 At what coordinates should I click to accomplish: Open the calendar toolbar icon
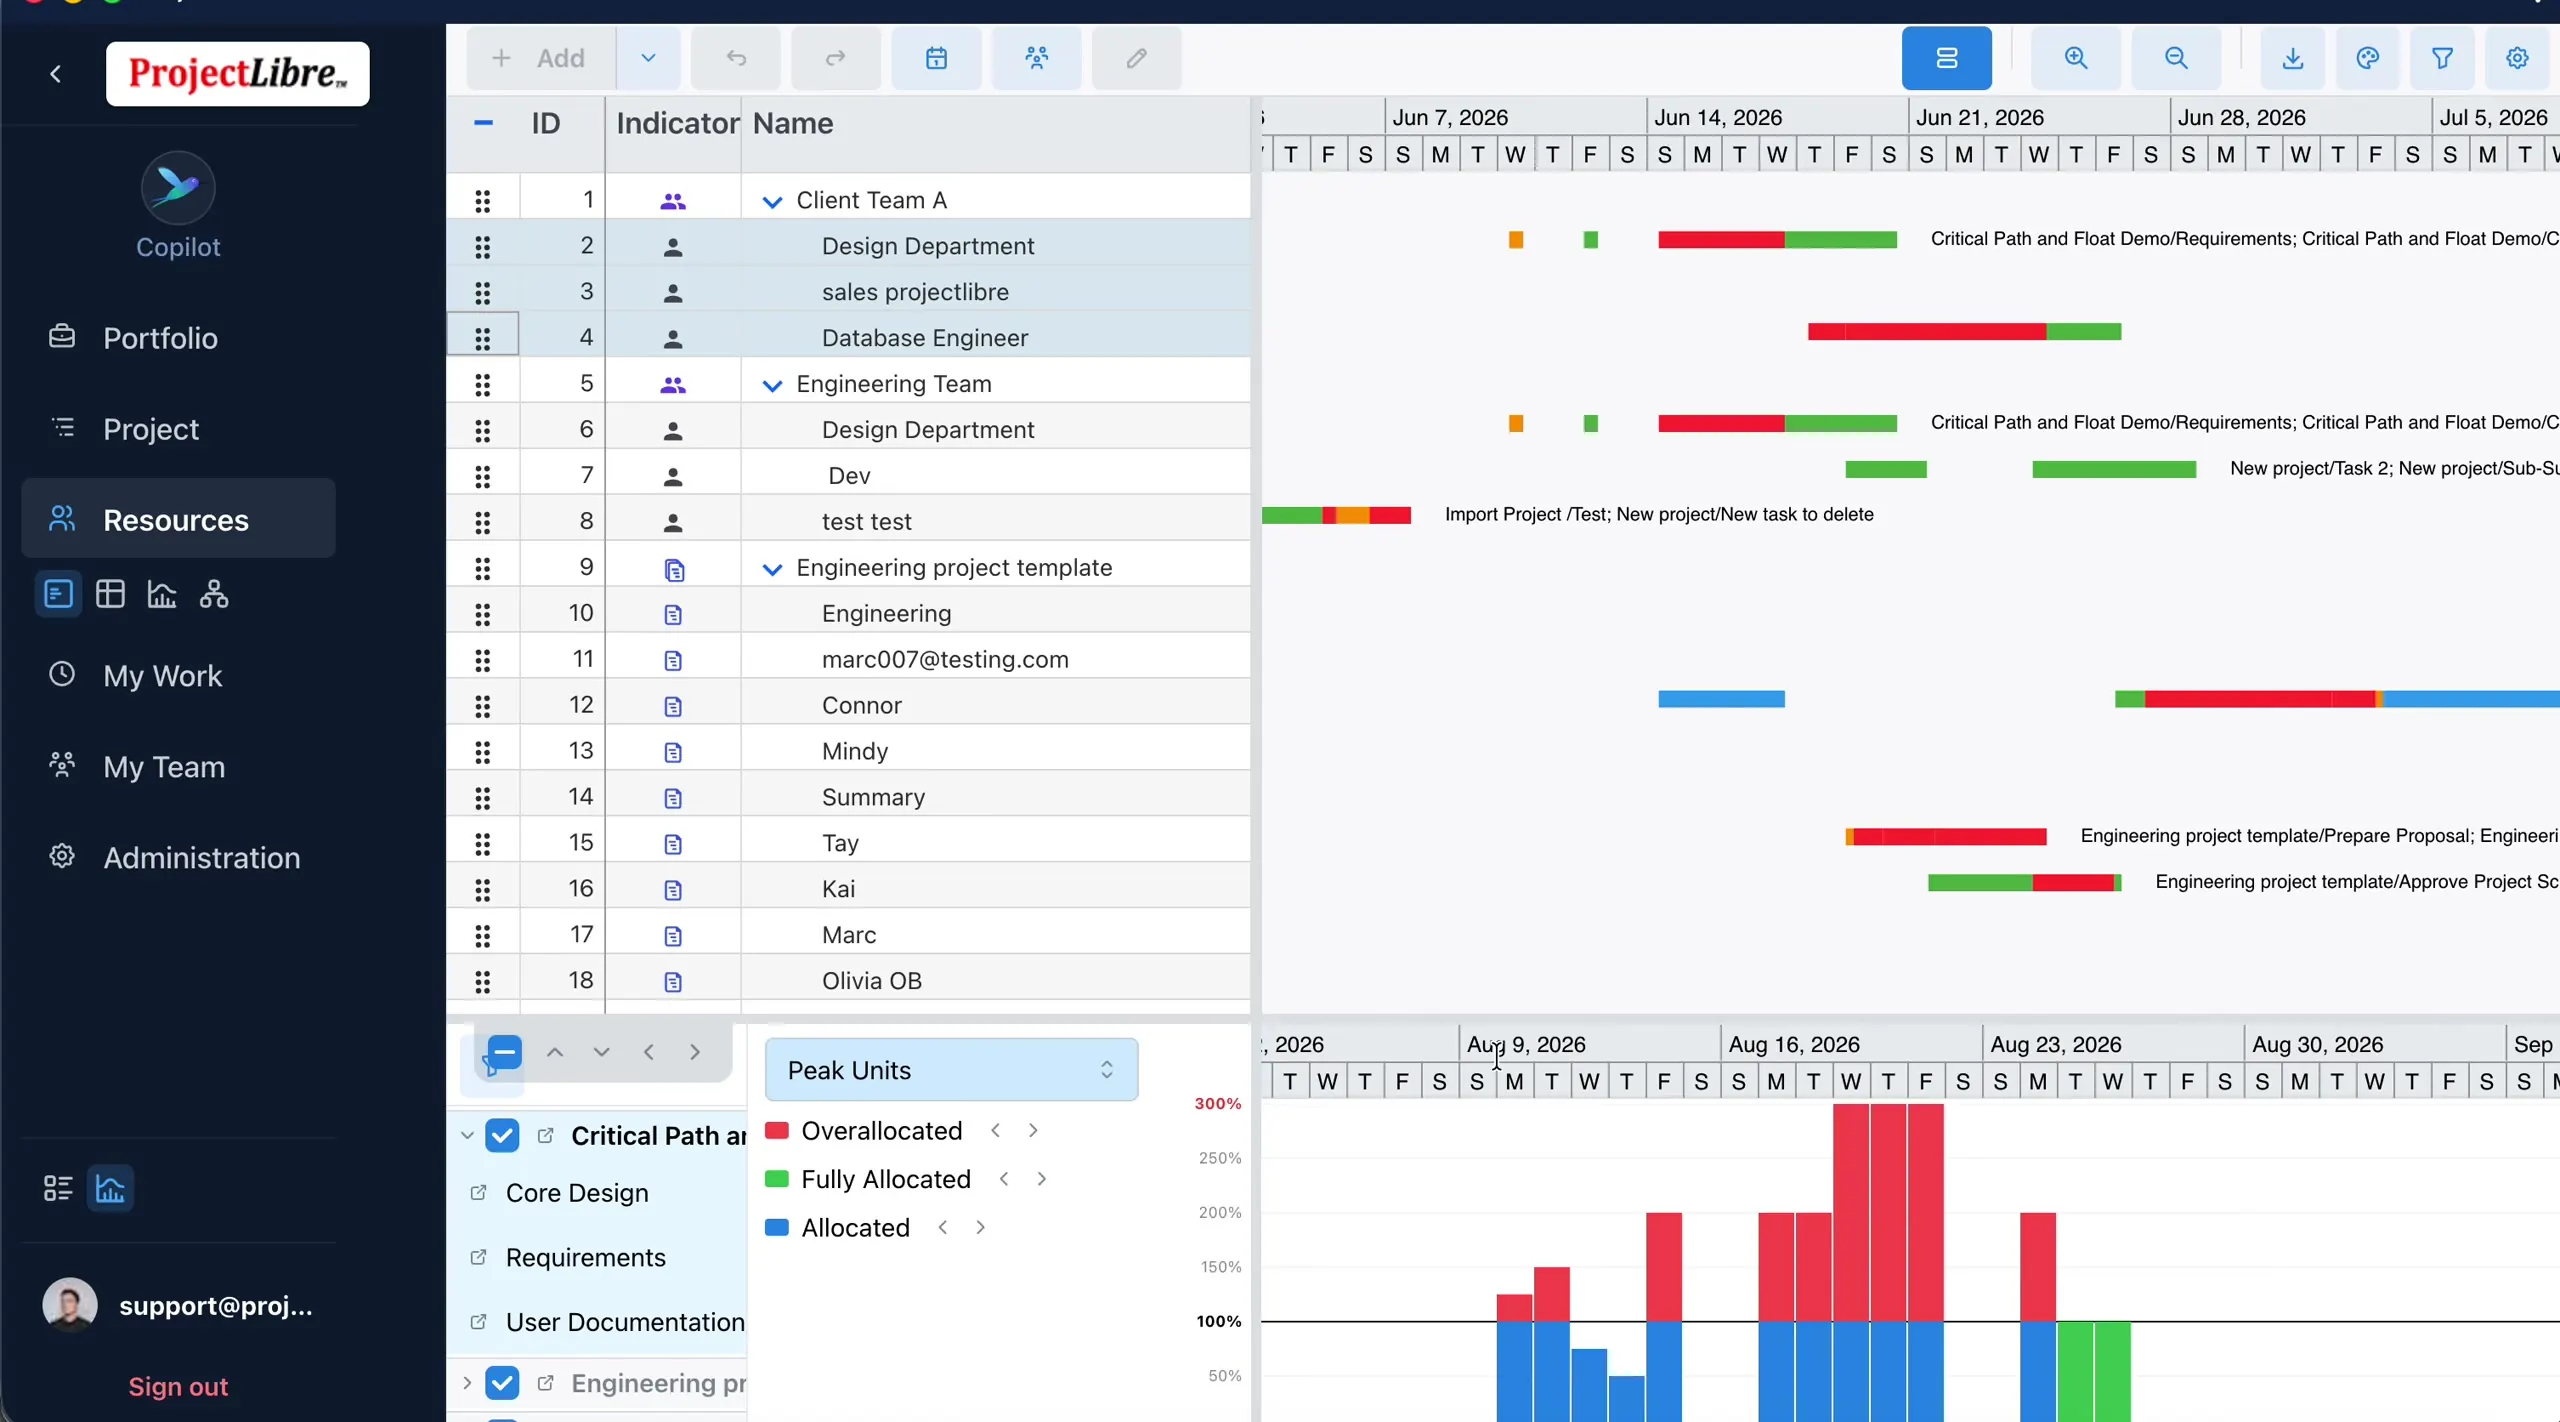click(936, 58)
